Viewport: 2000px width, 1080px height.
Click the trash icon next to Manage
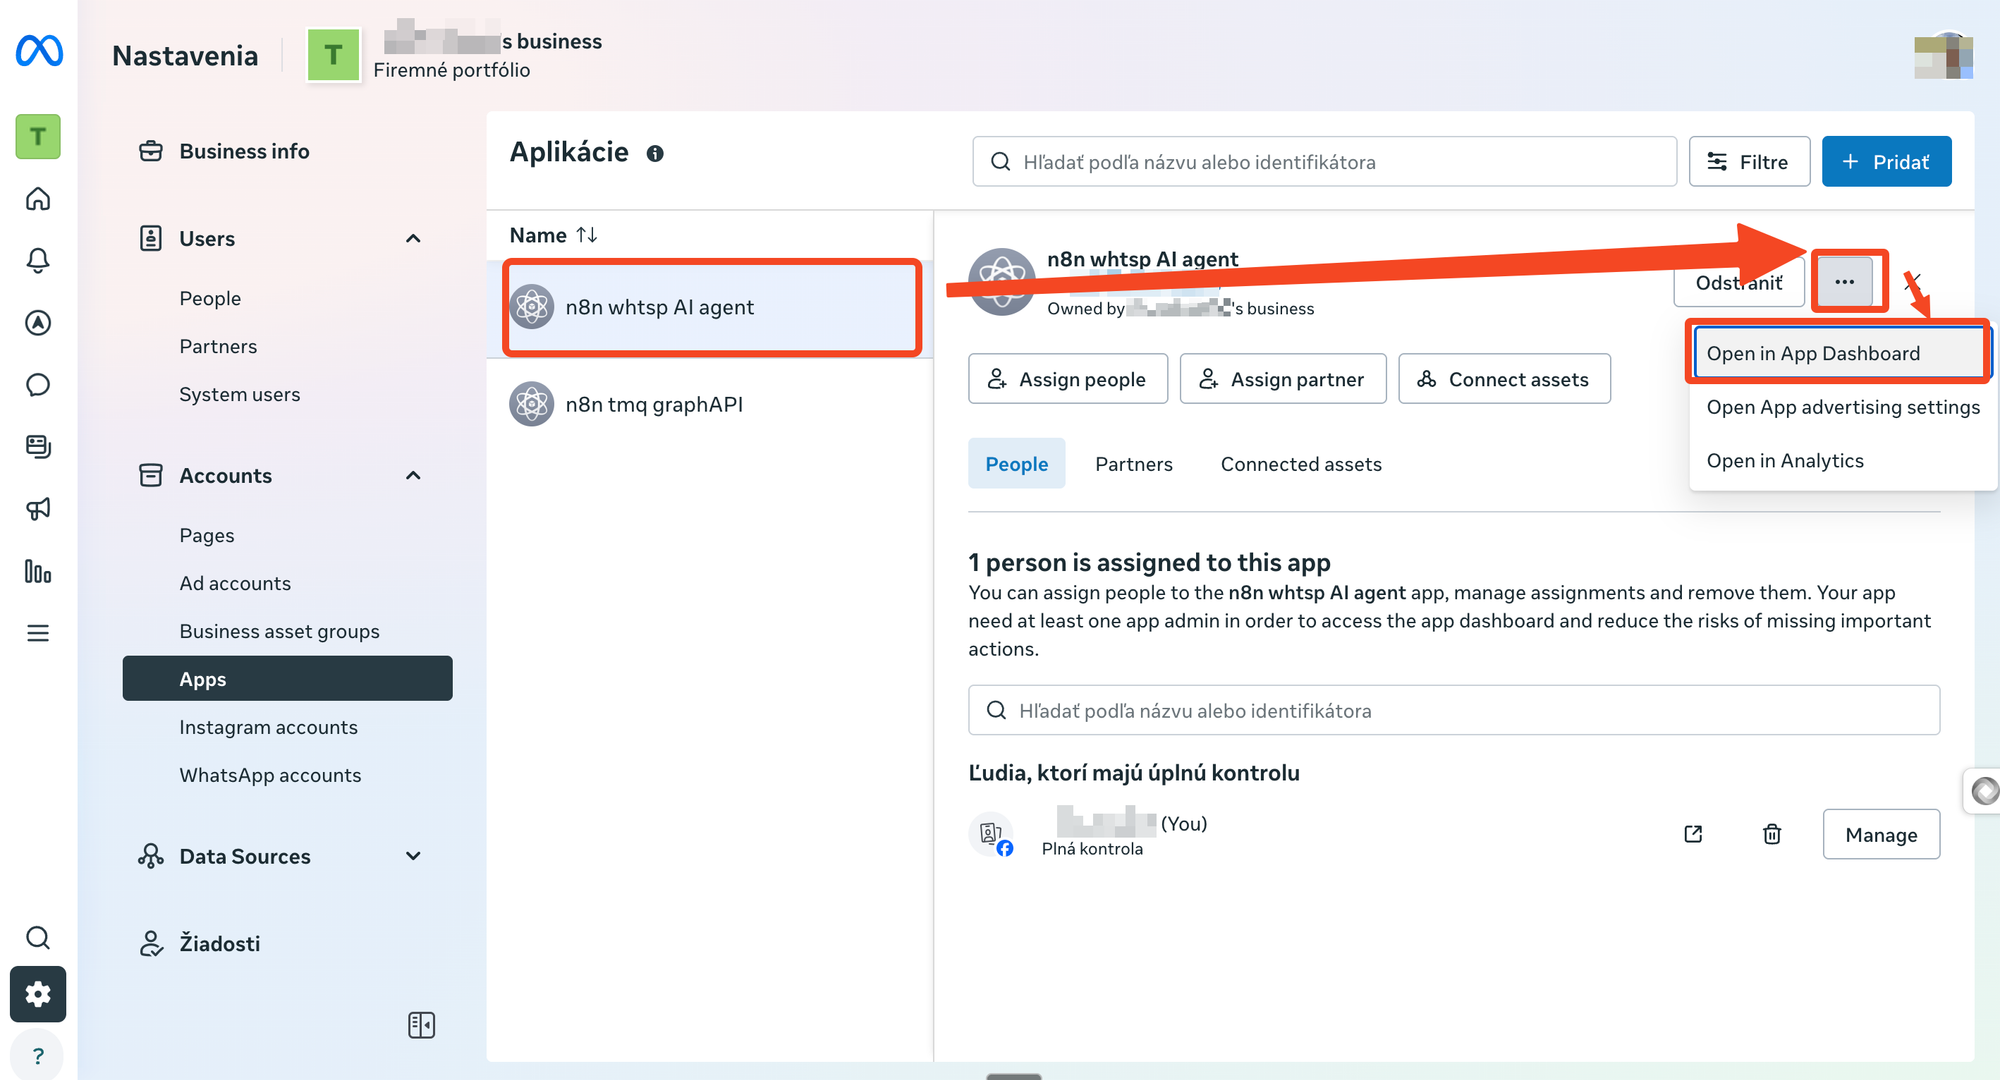point(1771,834)
